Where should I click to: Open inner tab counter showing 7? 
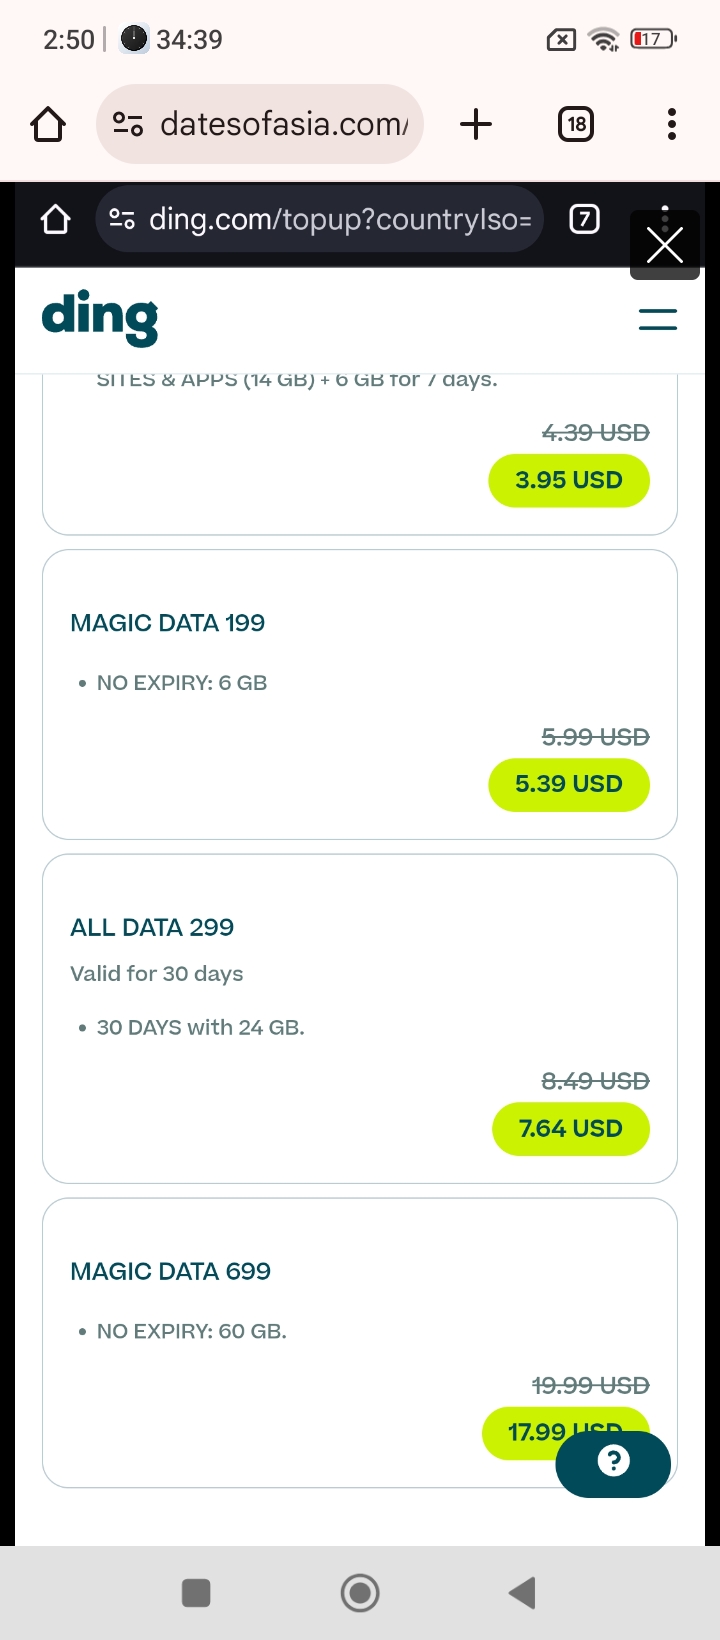(584, 219)
